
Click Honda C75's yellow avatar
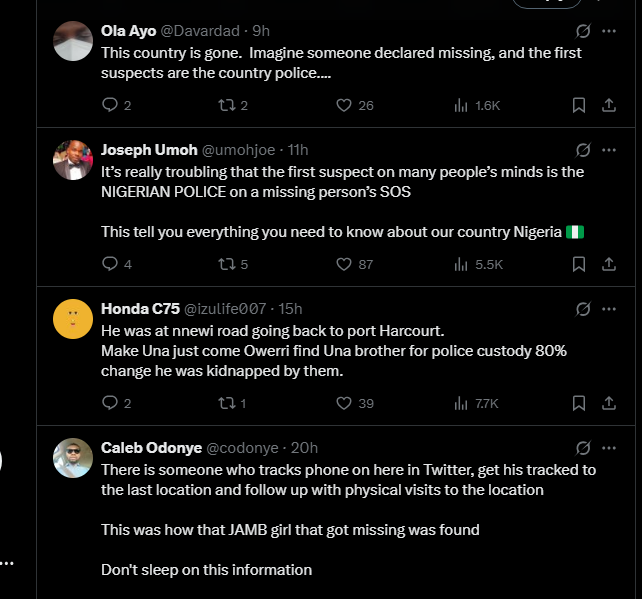click(73, 318)
